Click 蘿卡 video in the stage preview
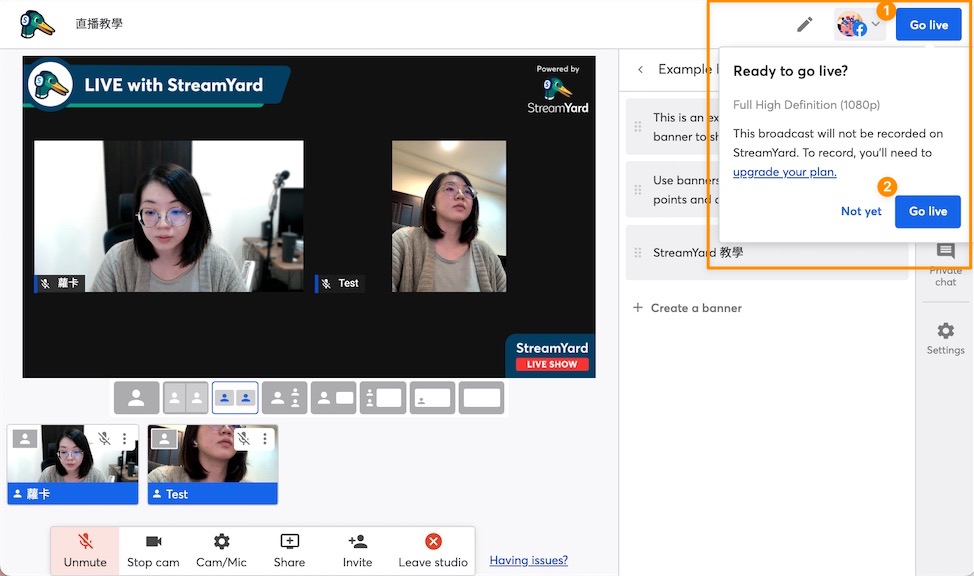 tap(169, 216)
